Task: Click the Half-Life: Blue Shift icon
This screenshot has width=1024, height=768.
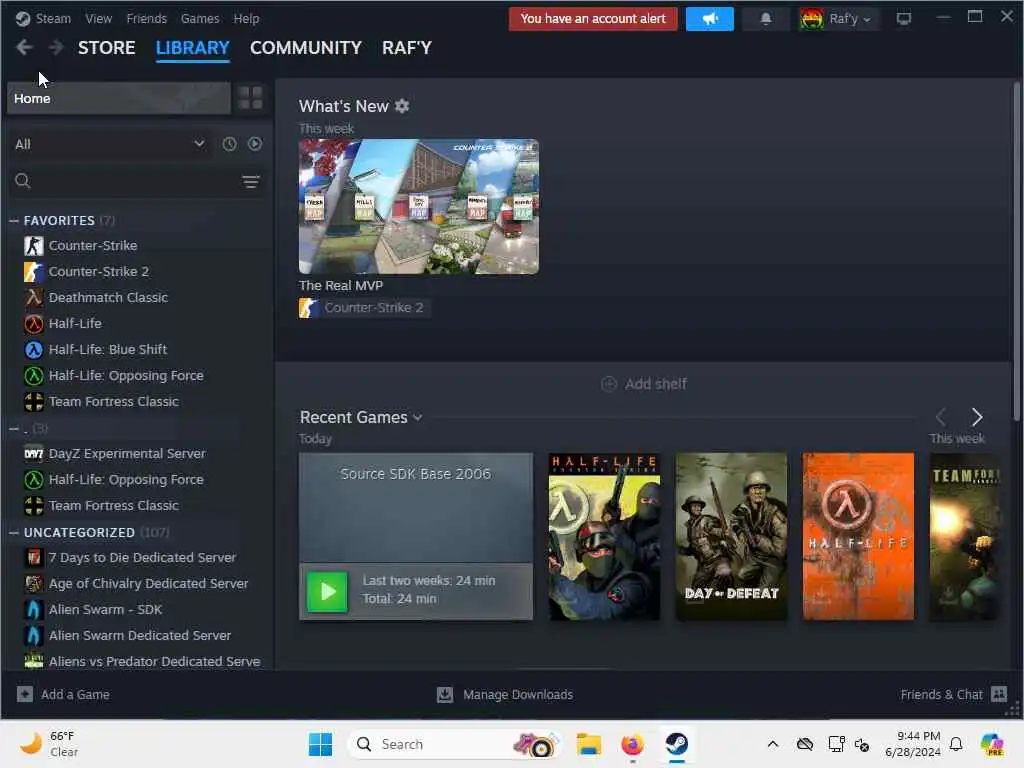Action: 34,349
